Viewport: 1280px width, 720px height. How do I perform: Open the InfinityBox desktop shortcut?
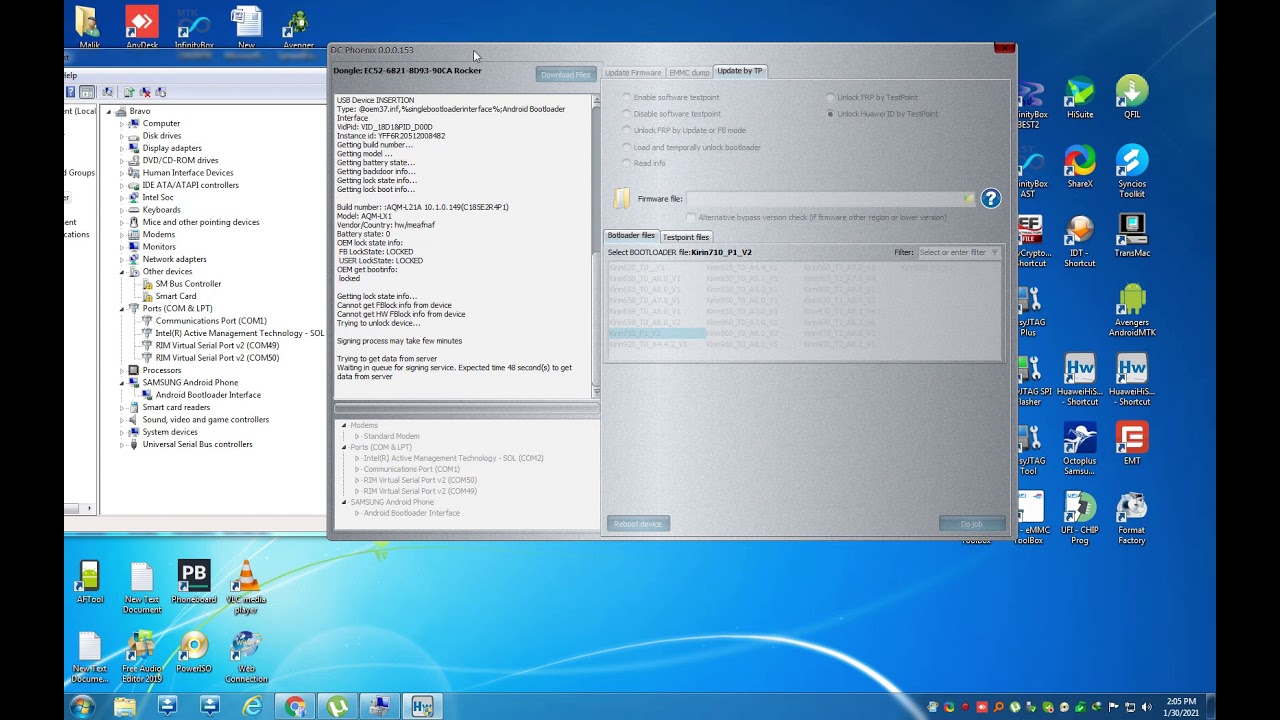(x=194, y=26)
